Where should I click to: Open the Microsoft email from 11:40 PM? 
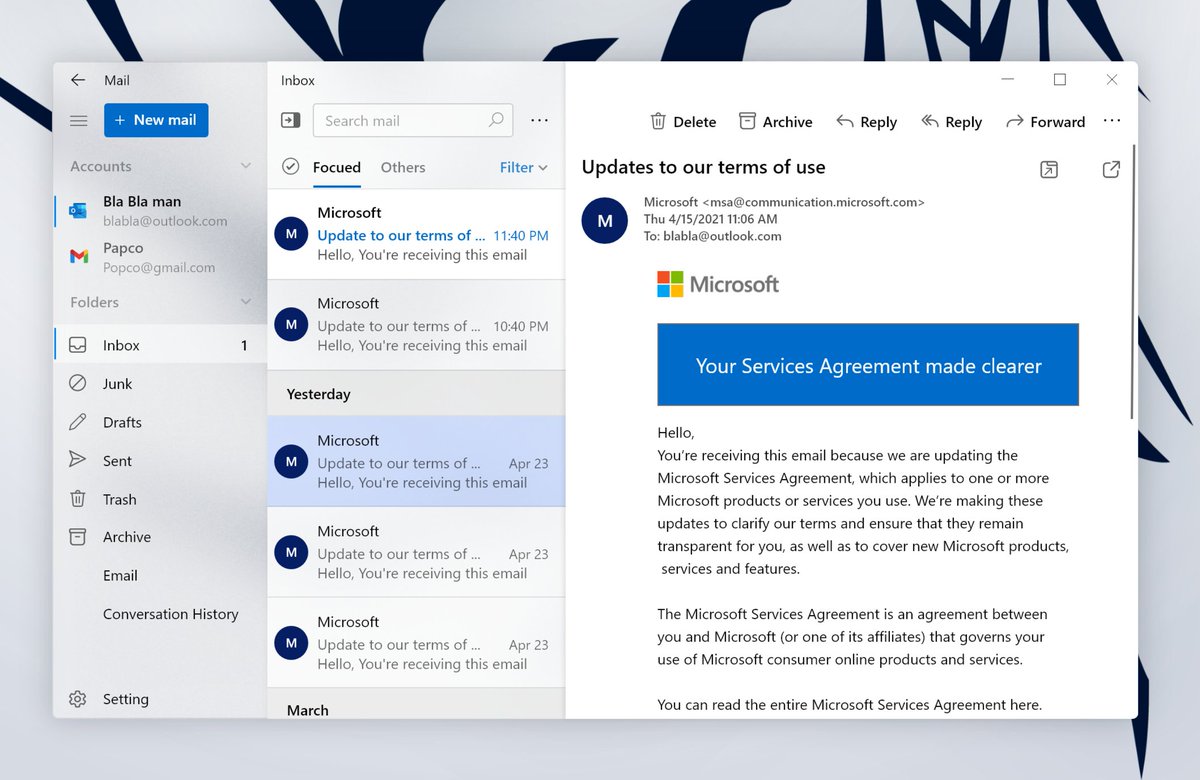point(416,234)
